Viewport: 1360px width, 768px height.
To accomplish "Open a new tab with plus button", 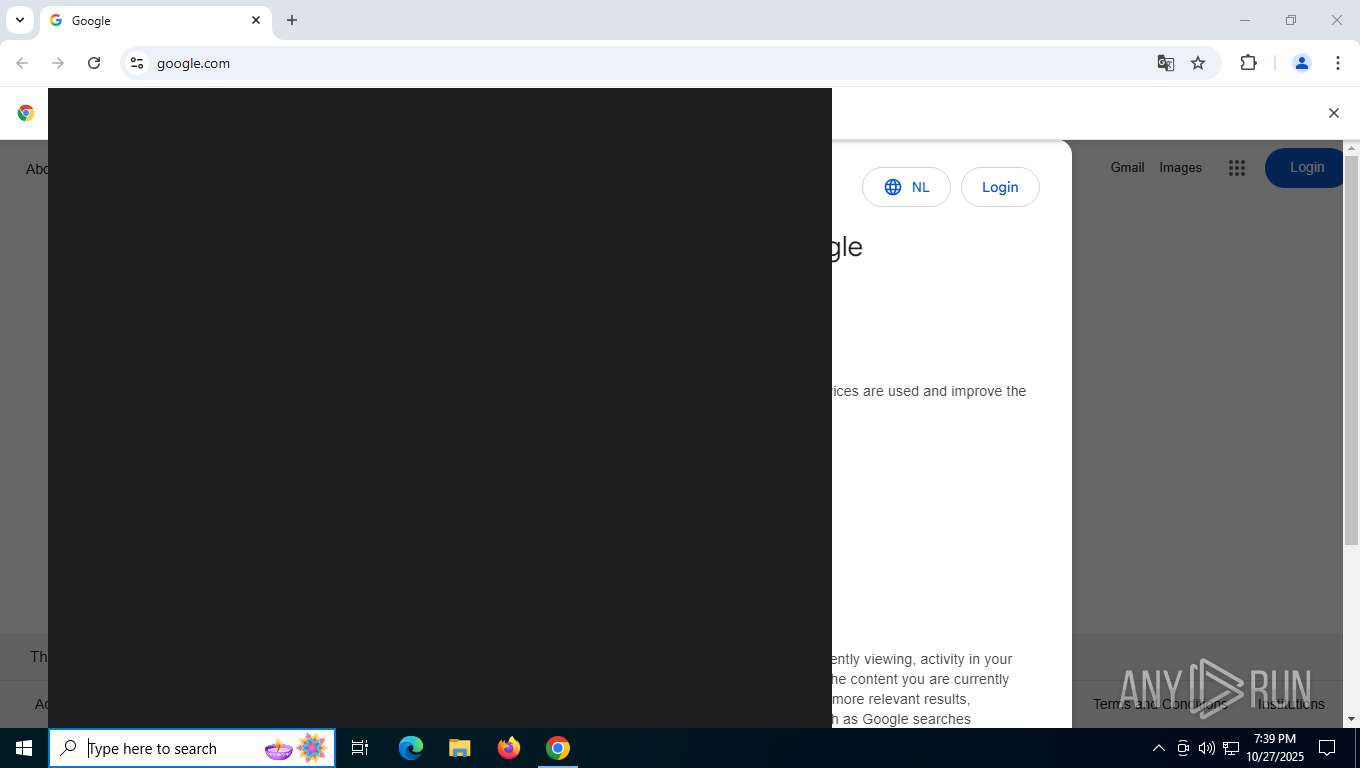I will click(292, 20).
